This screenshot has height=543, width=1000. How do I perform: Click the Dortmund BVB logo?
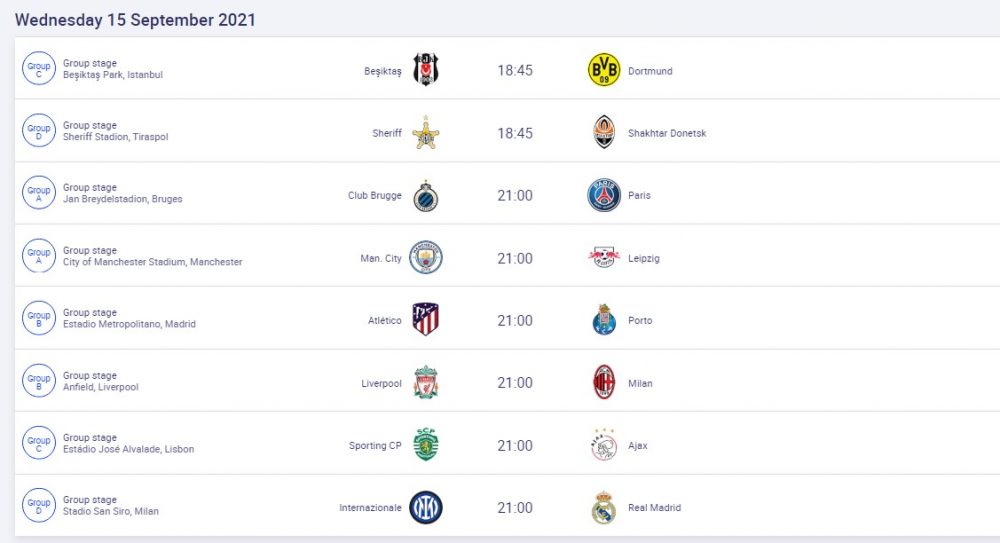click(x=604, y=70)
